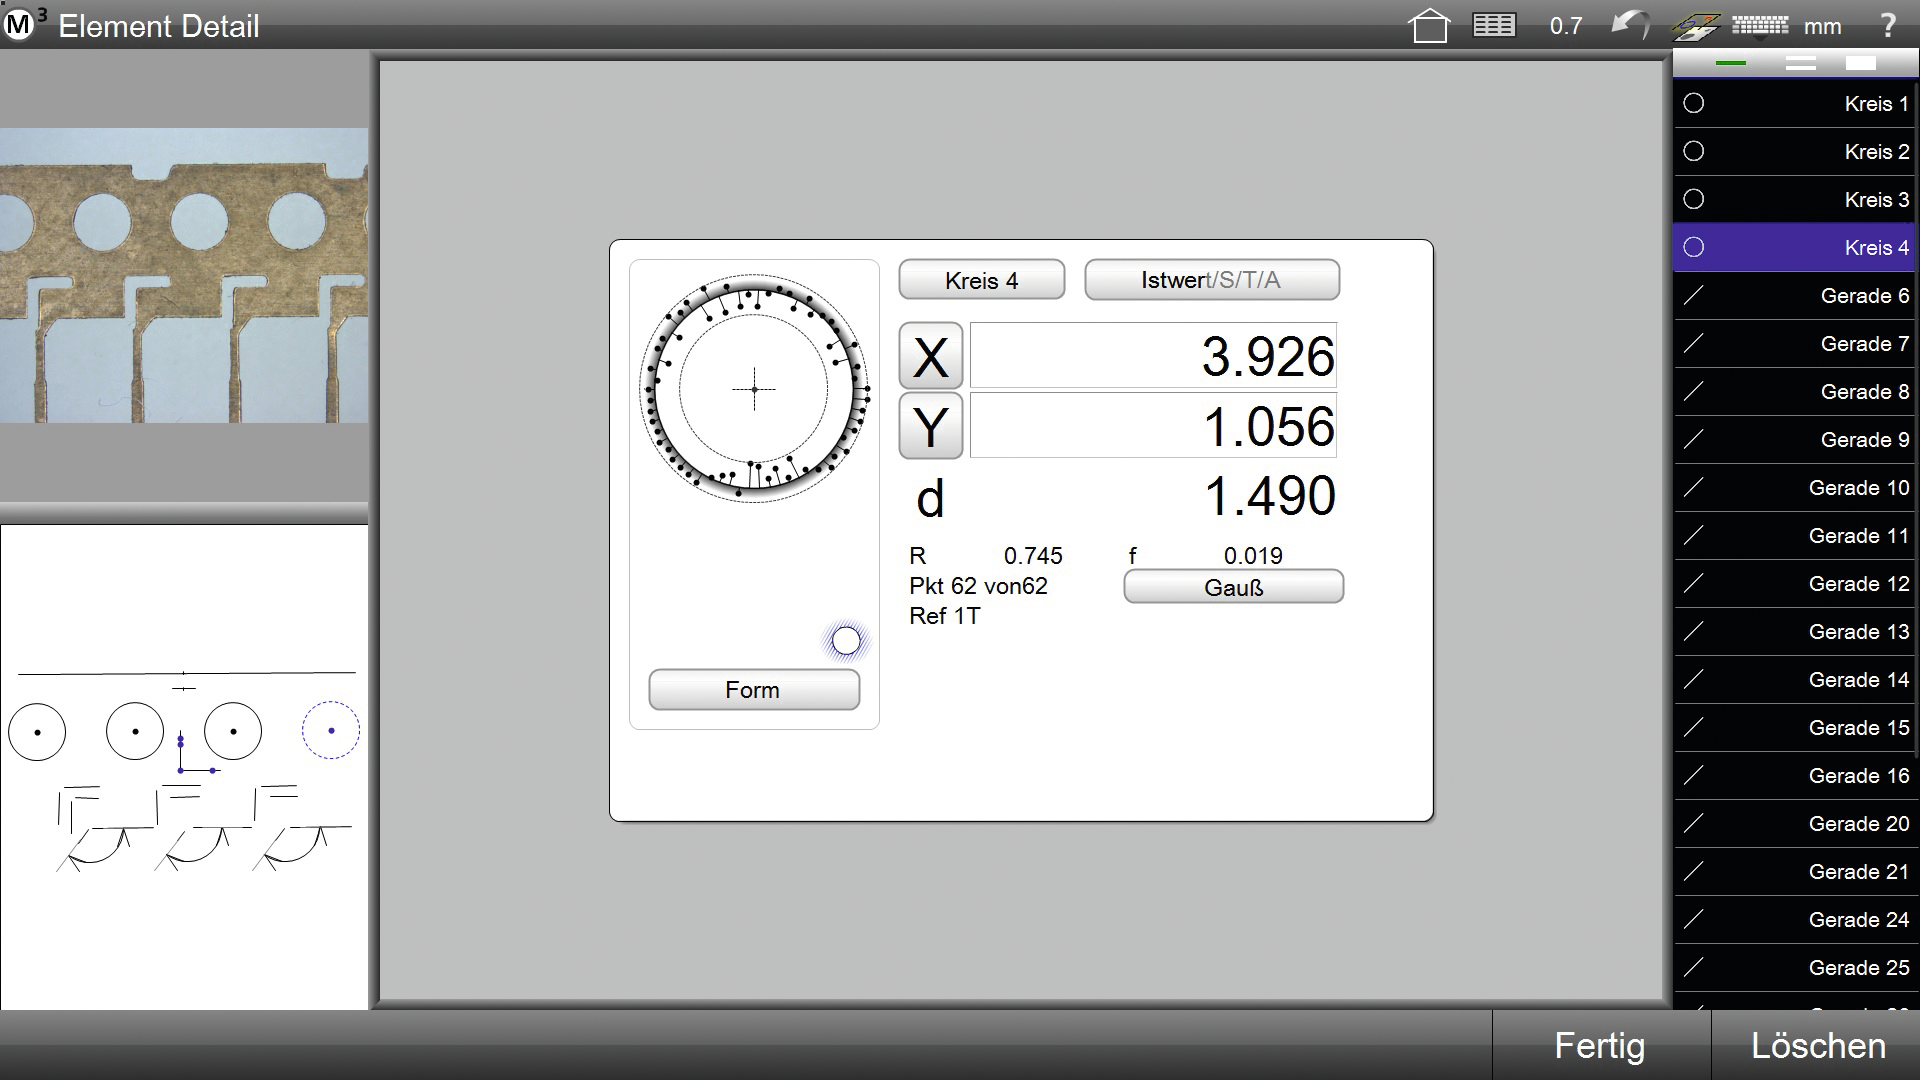Screen dimensions: 1920x1080
Task: Click the question mark help icon
Action: [x=1887, y=26]
